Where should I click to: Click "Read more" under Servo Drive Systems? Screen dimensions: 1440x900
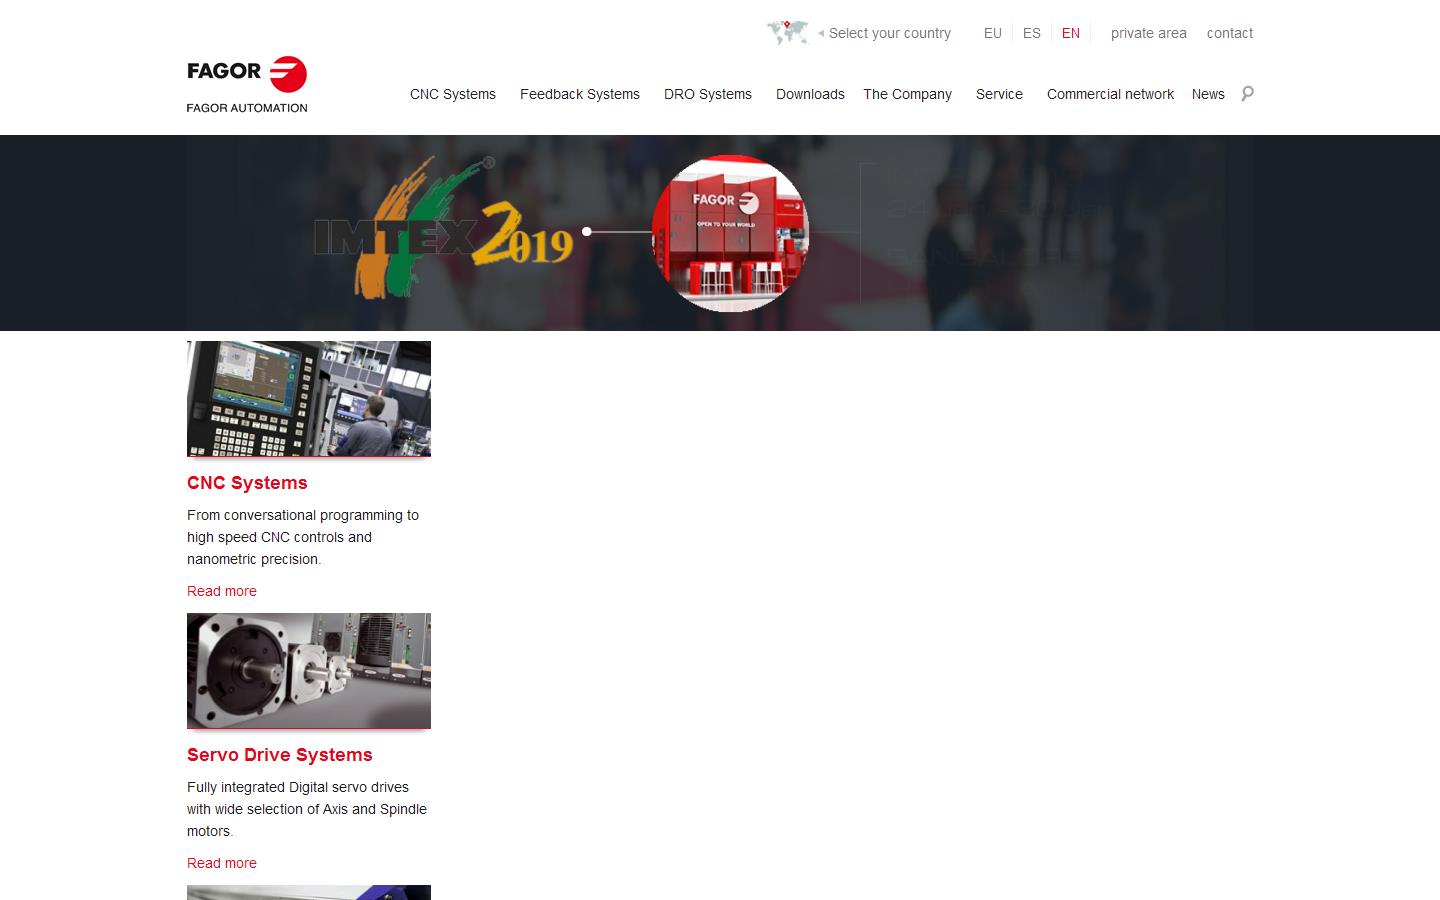click(221, 863)
